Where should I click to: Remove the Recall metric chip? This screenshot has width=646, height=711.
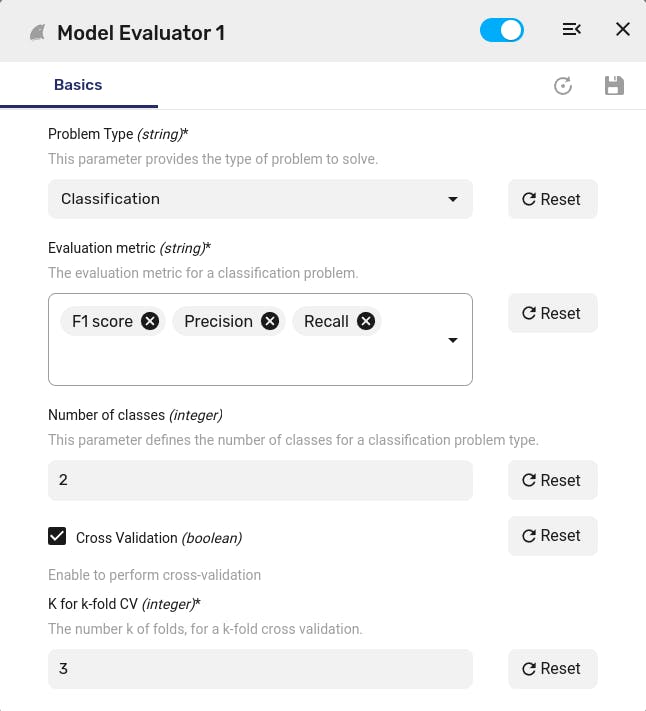click(366, 321)
